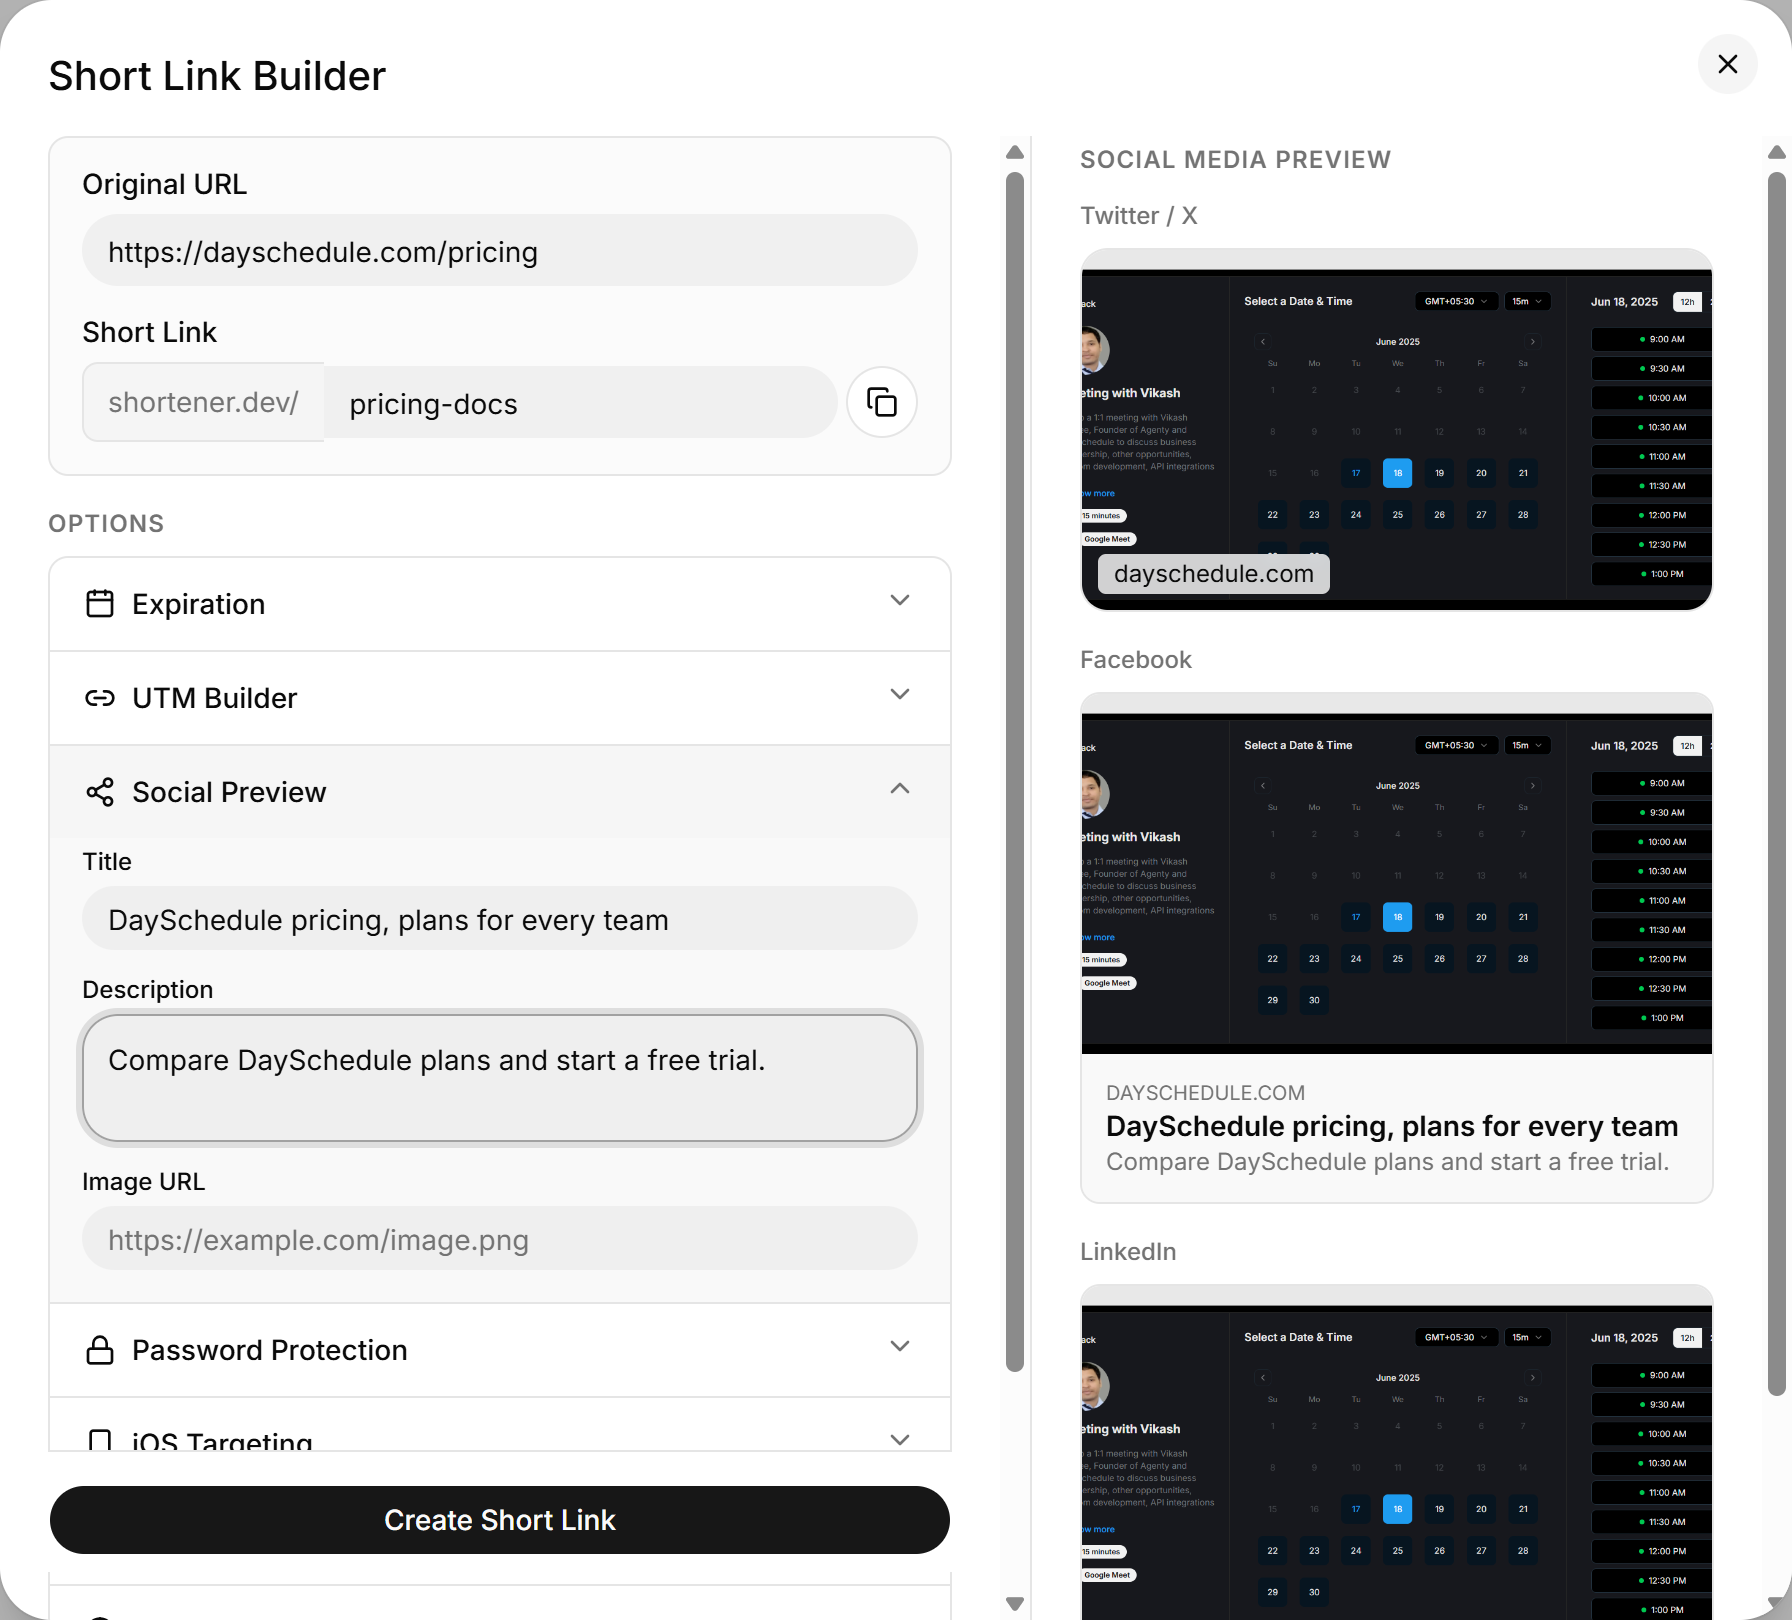Image resolution: width=1792 pixels, height=1620 pixels.
Task: Click the Twitter / X preview image
Action: [1397, 429]
